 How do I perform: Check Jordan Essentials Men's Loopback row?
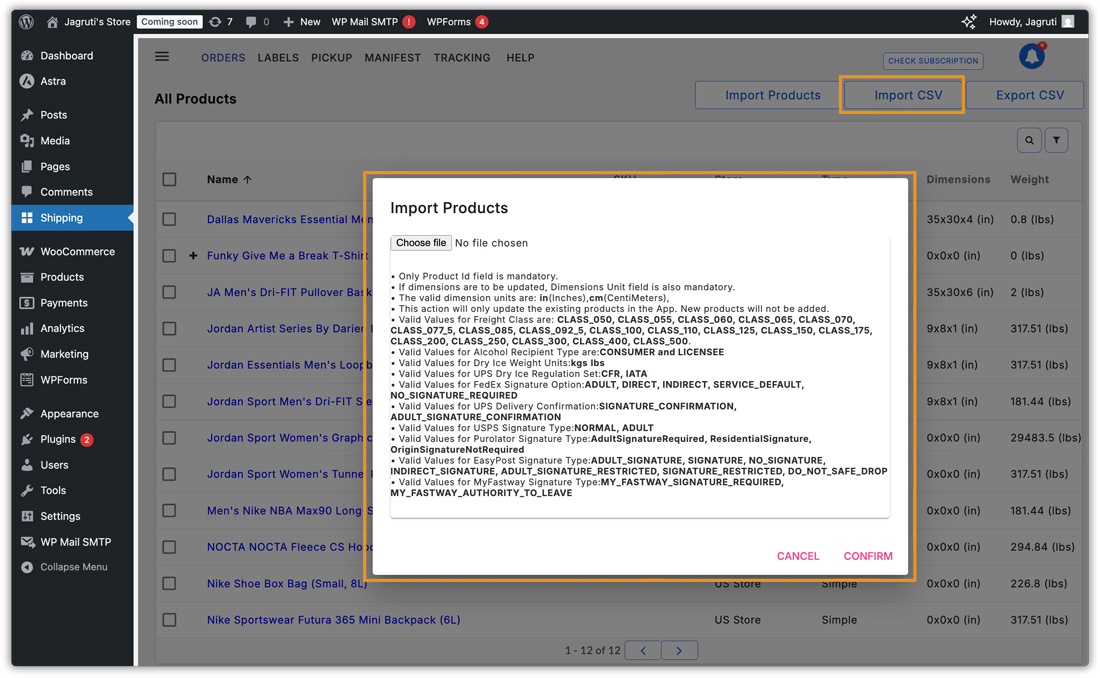(x=169, y=365)
